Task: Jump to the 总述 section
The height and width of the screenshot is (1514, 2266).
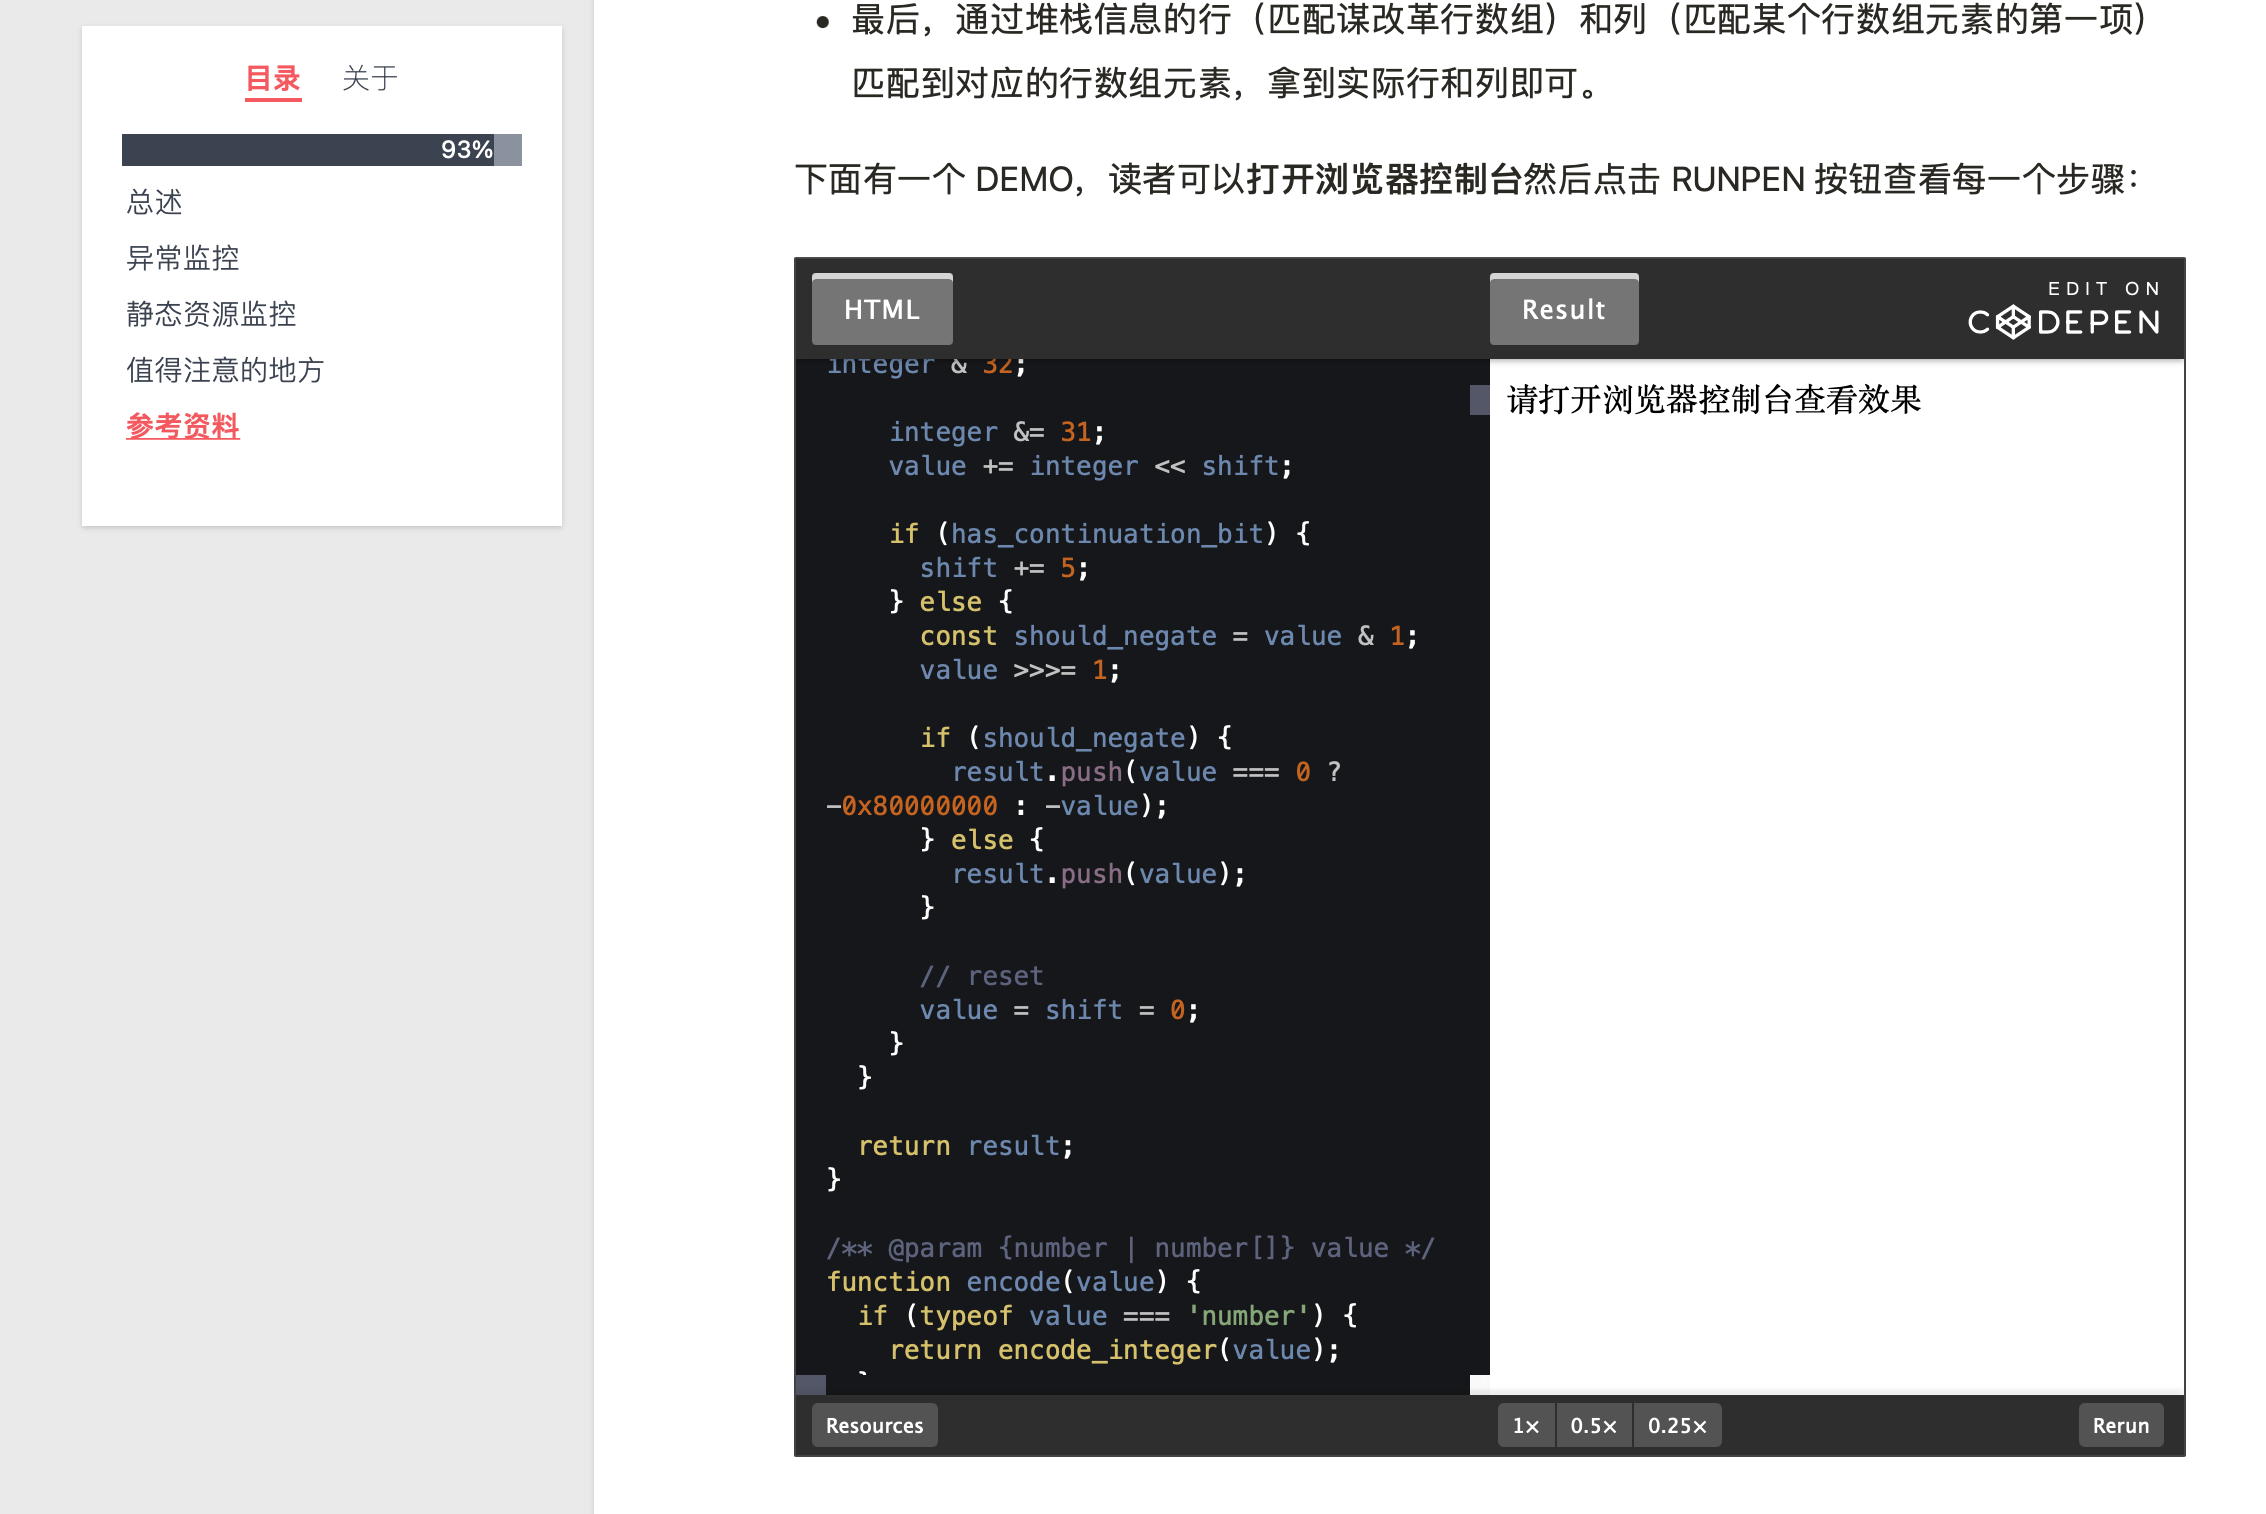Action: coord(153,203)
